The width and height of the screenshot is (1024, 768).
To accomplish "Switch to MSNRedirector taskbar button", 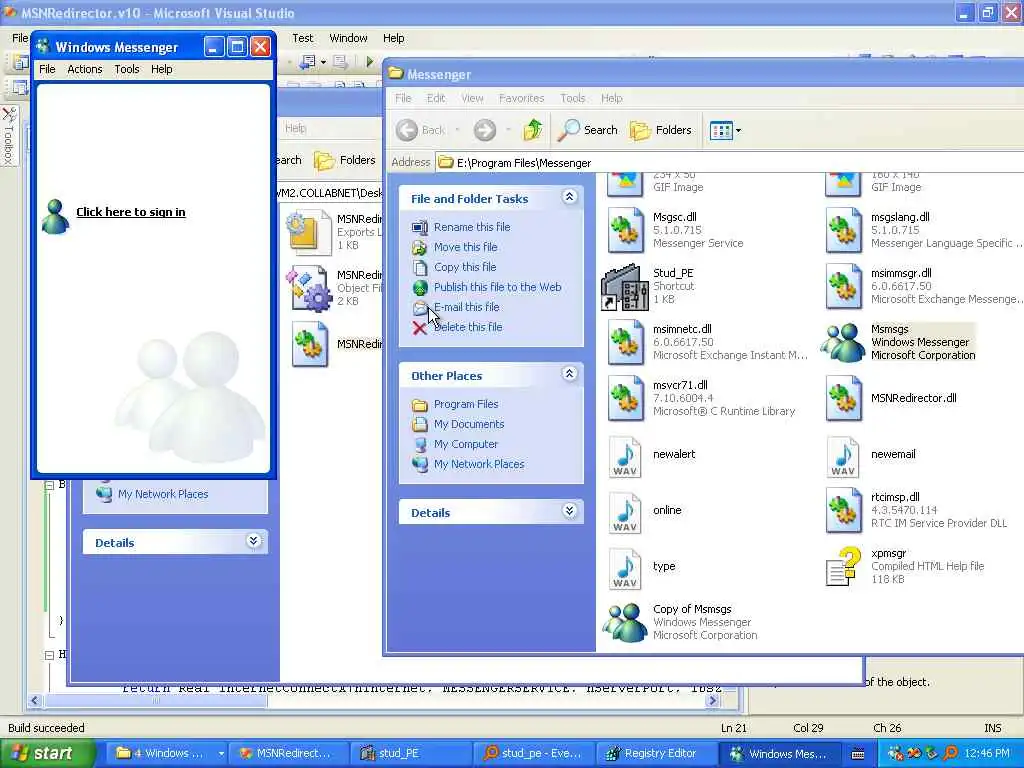I will (287, 753).
